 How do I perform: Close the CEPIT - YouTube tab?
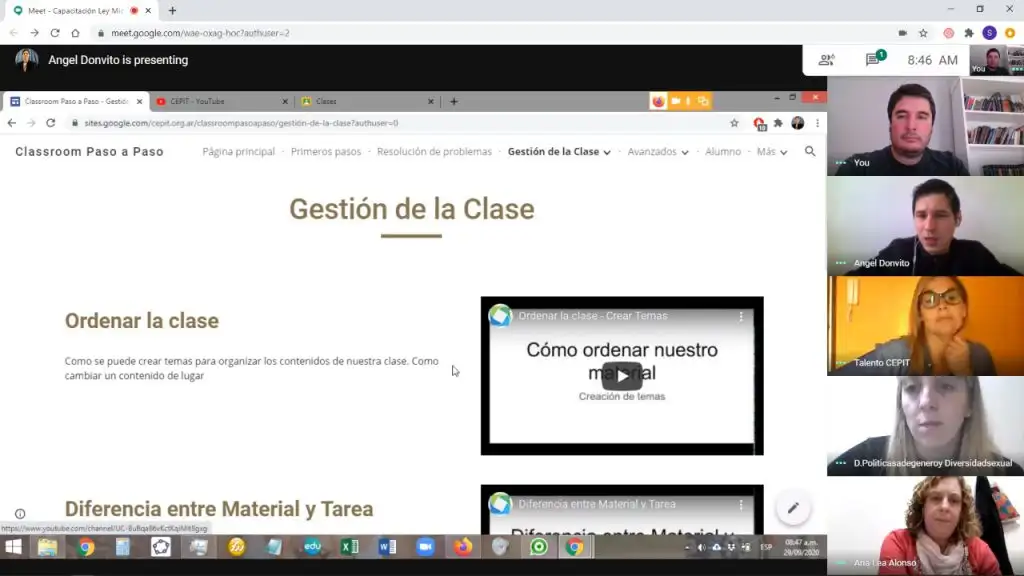click(x=285, y=101)
